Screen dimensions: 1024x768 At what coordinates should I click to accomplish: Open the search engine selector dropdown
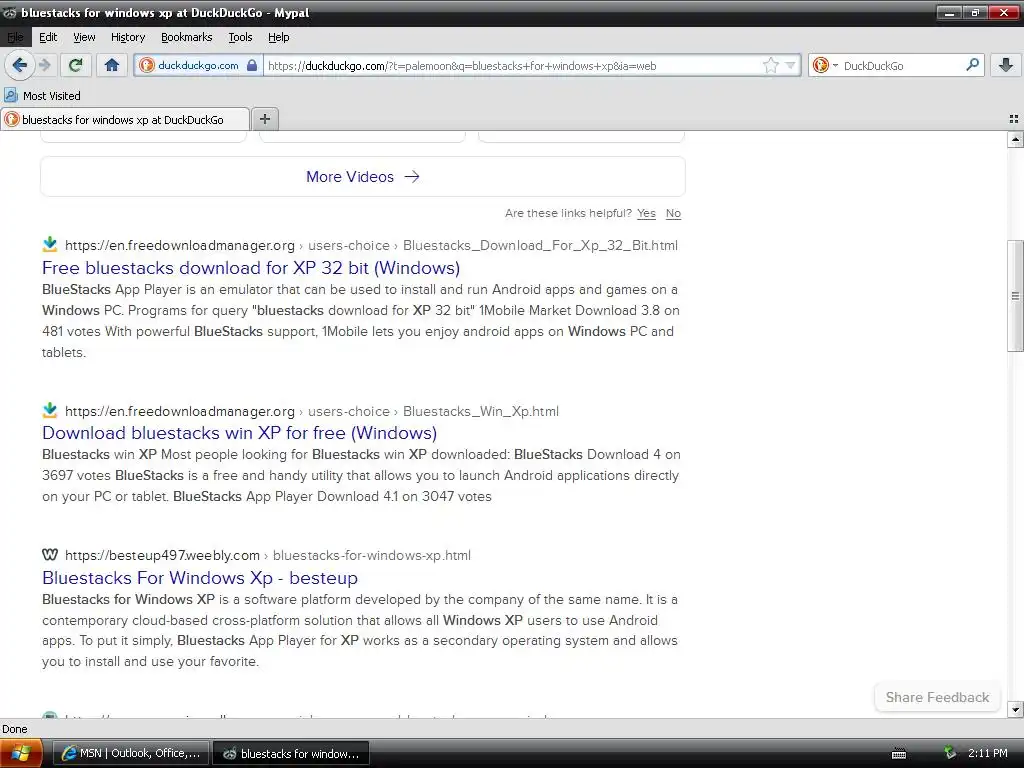coord(825,65)
